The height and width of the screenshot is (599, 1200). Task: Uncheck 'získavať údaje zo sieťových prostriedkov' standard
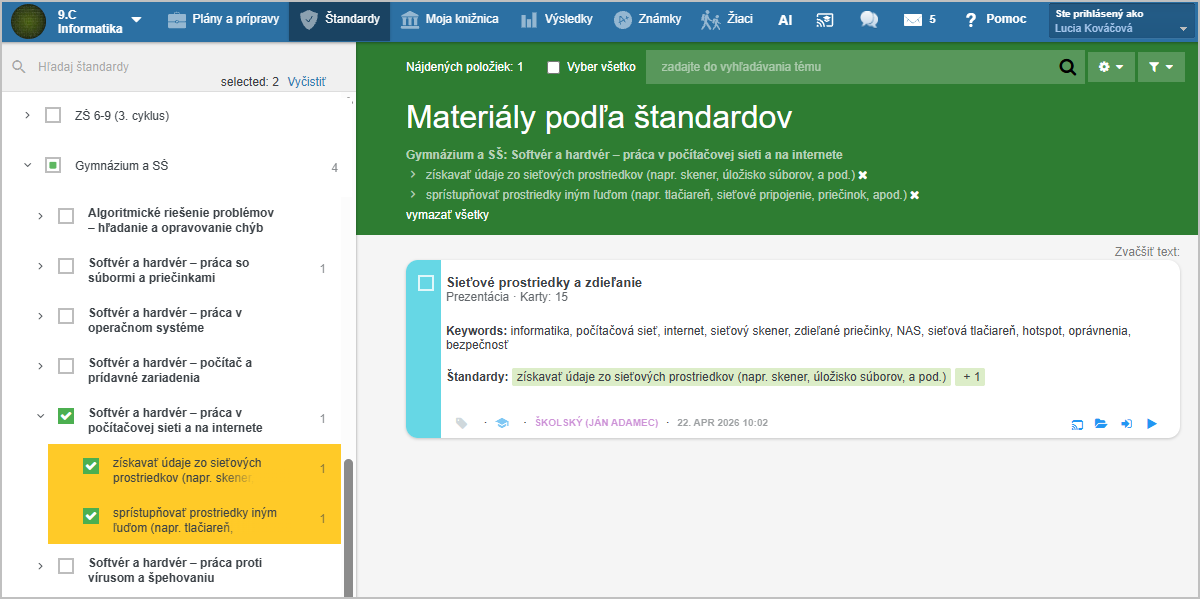(x=91, y=466)
